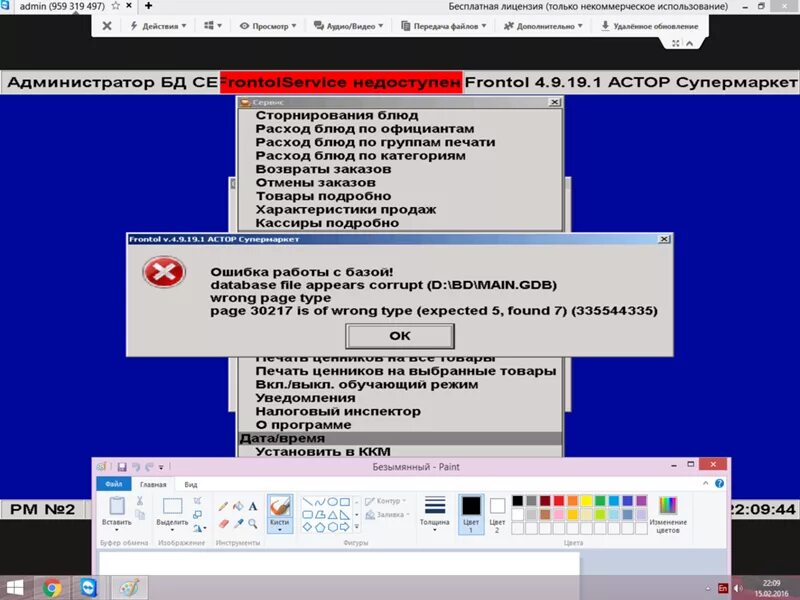Collapse the Paint ribbon with the chevron

[x=706, y=483]
